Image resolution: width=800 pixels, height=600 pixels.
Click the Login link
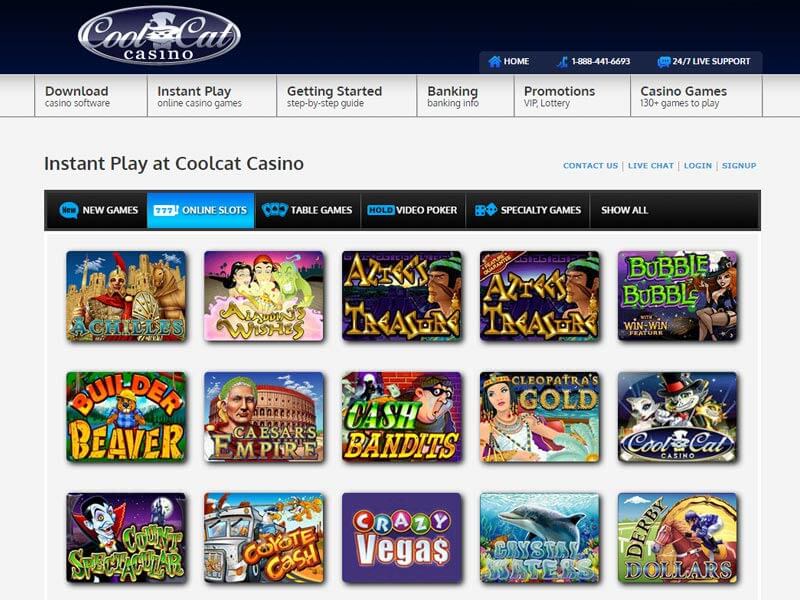(x=697, y=166)
